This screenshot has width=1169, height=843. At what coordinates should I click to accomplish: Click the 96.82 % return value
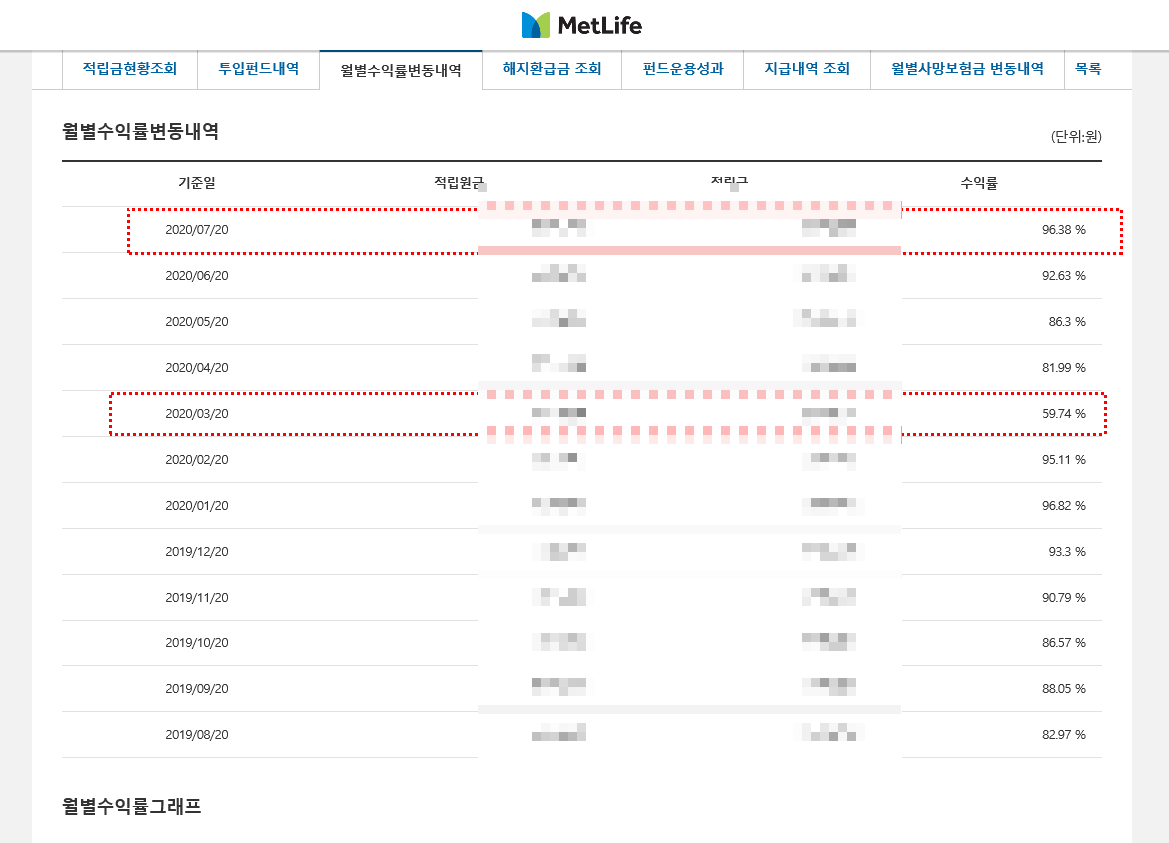coord(1064,506)
